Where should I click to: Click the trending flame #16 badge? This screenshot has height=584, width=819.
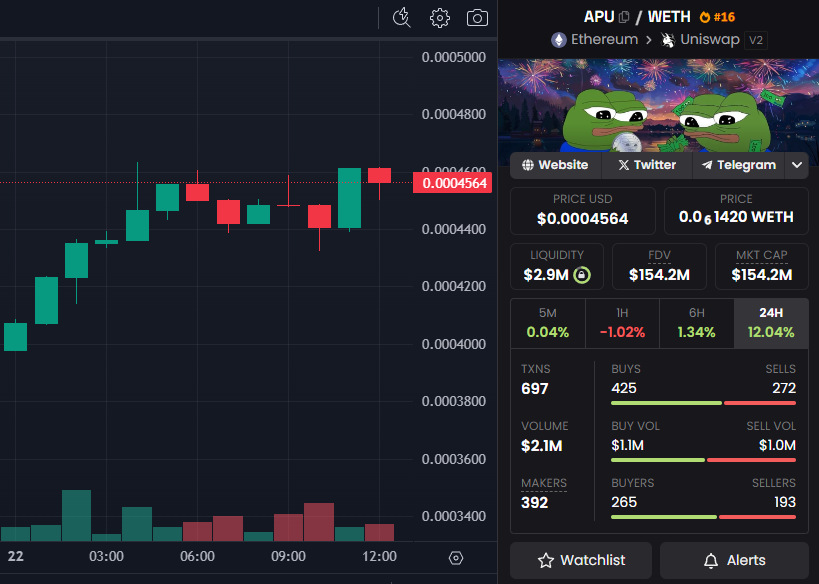coord(717,17)
